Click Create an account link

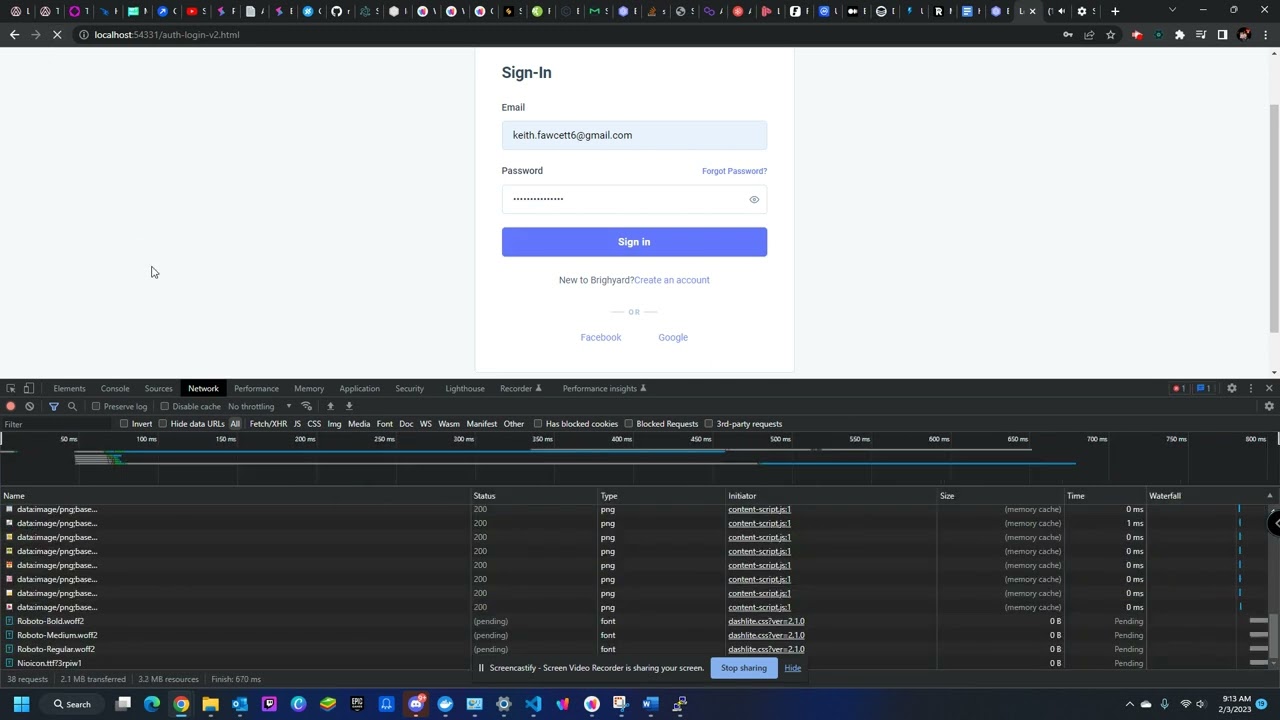(671, 280)
